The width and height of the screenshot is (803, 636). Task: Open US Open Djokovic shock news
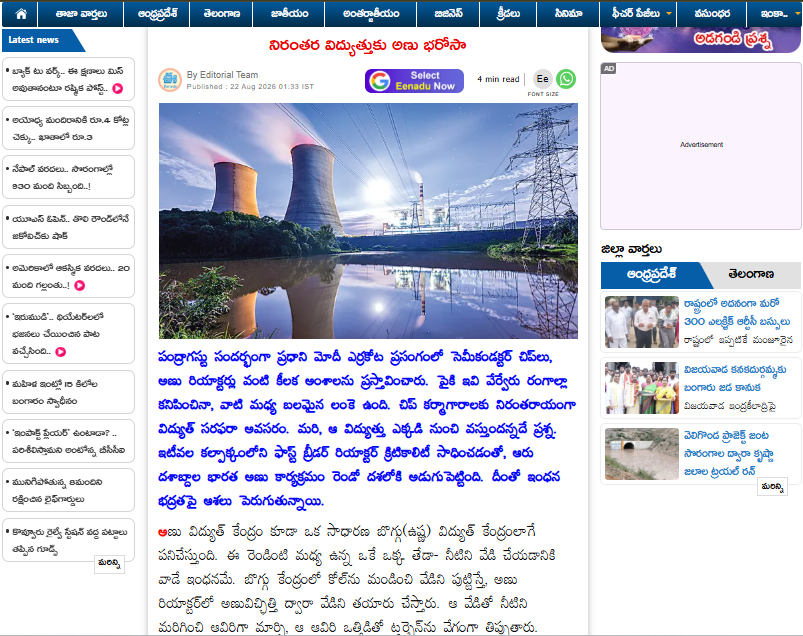click(69, 227)
